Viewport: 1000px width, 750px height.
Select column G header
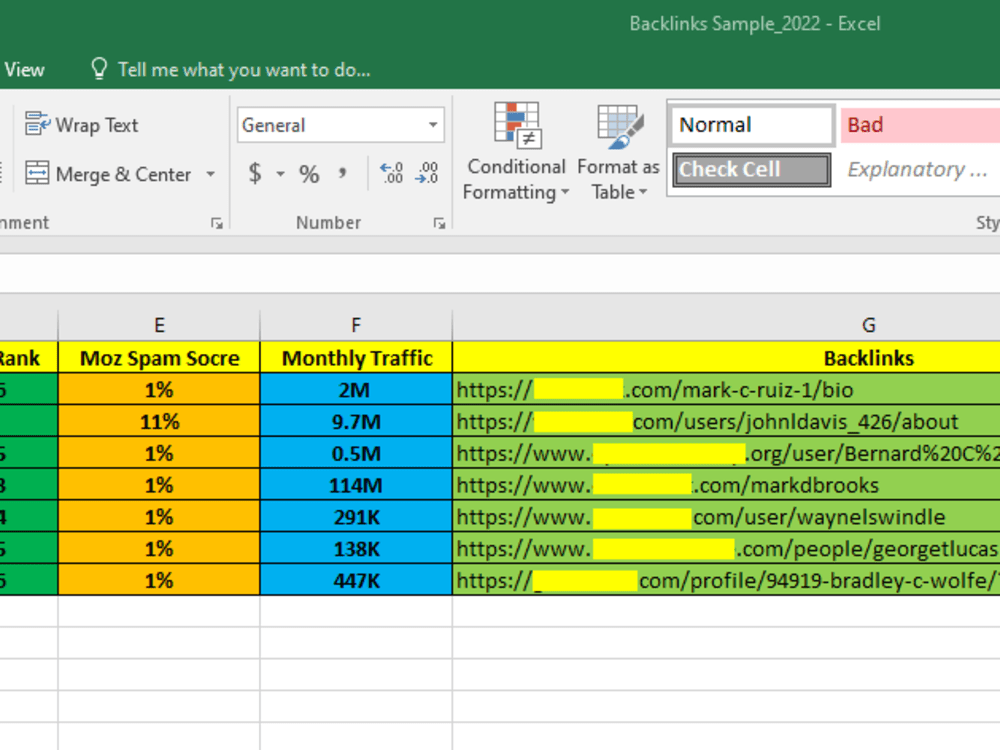726,325
